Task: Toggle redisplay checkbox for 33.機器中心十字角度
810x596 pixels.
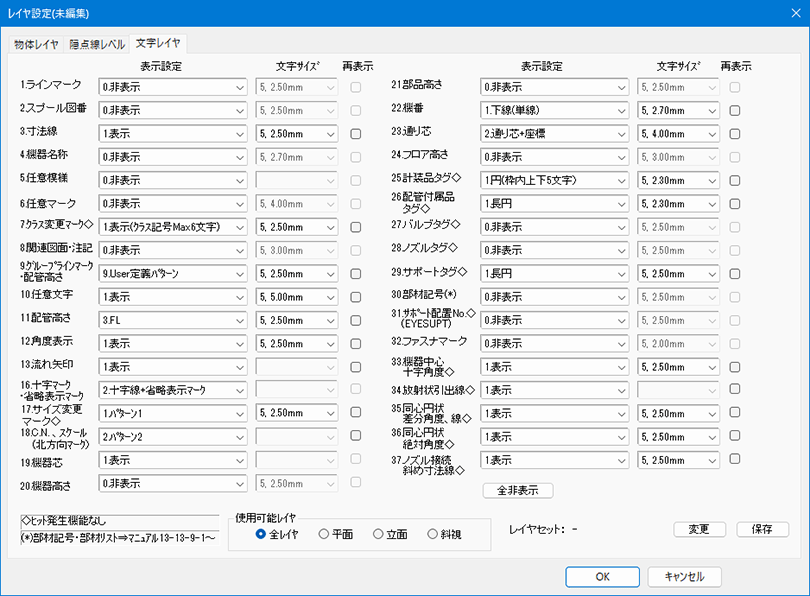Action: click(735, 367)
